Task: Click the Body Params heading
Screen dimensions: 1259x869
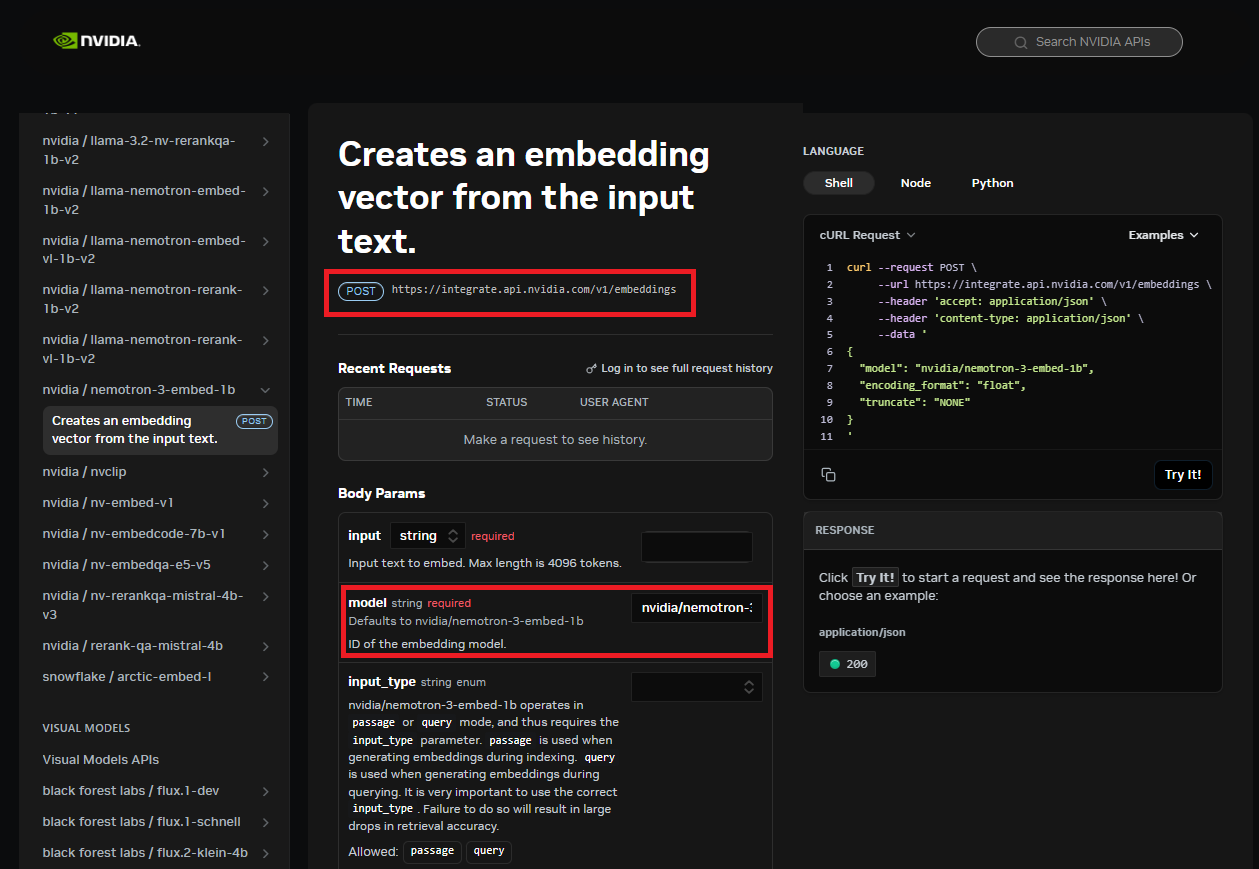Action: [381, 493]
